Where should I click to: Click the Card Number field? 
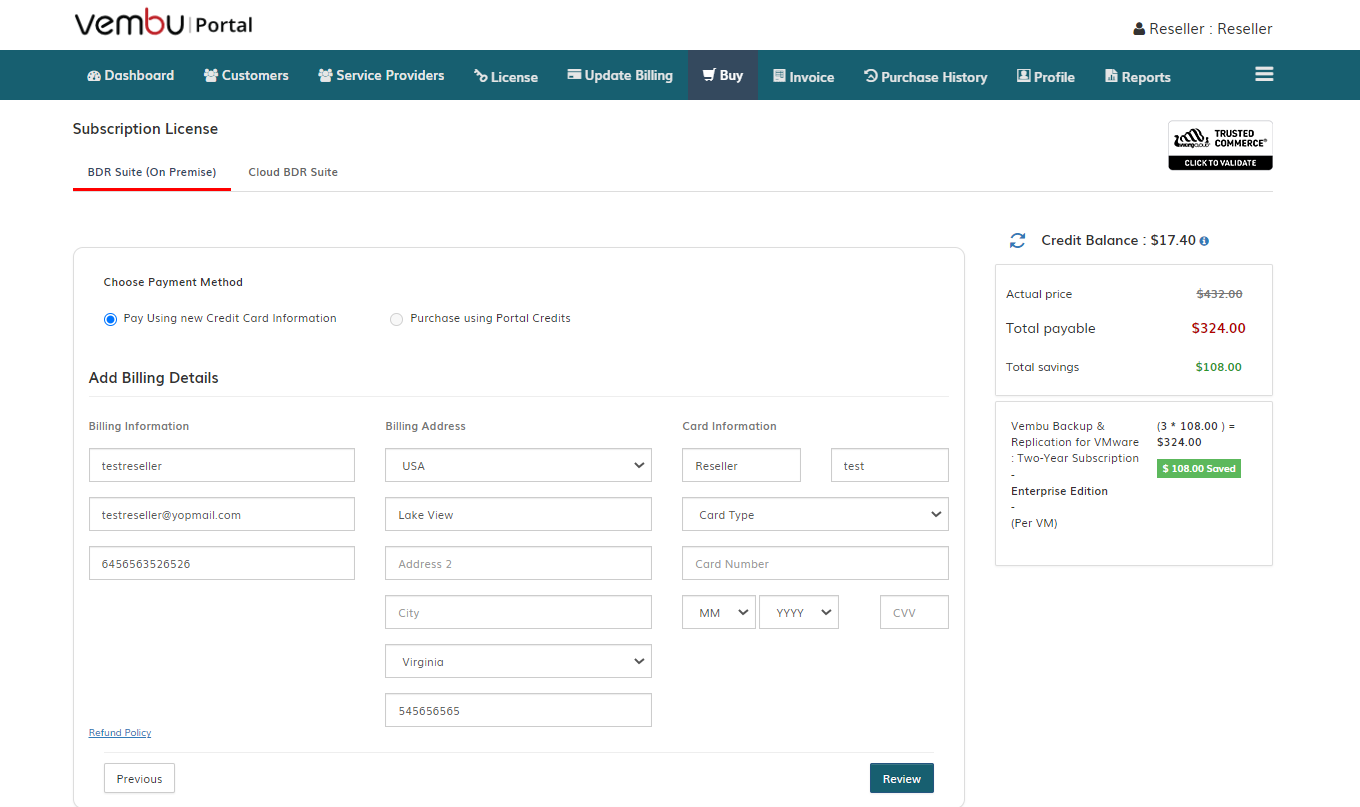815,563
